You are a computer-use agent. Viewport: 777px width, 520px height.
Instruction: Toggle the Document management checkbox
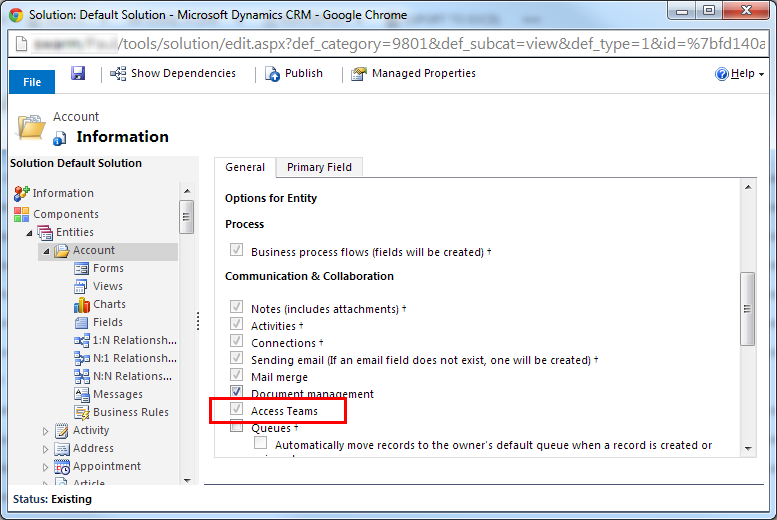[237, 392]
